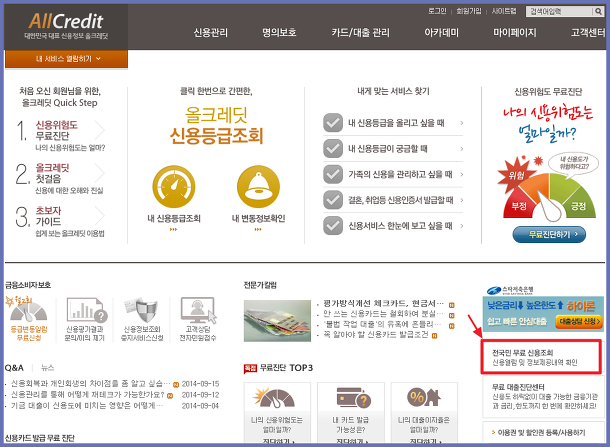Screen dimensions: 610x447
Task: Click the 금융소비자보호 heading
Action: click(28, 285)
